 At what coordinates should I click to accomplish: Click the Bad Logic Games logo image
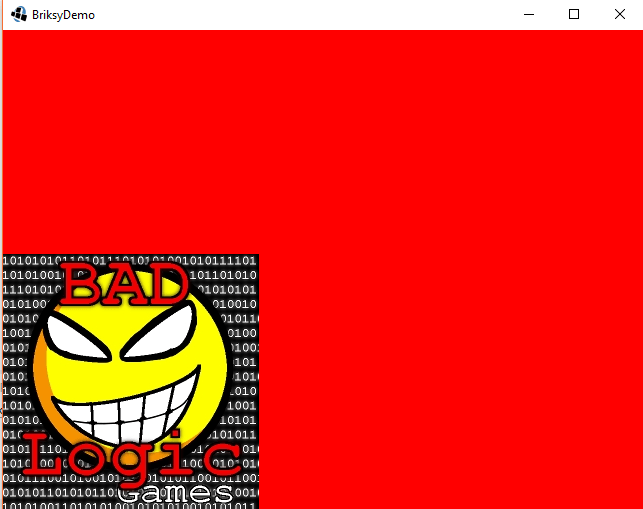click(131, 381)
